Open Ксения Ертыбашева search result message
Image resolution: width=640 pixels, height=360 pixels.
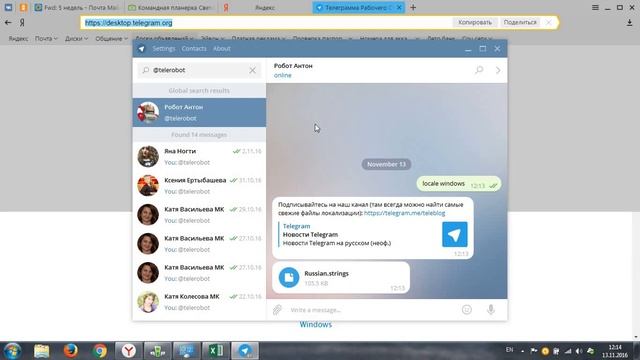199,185
